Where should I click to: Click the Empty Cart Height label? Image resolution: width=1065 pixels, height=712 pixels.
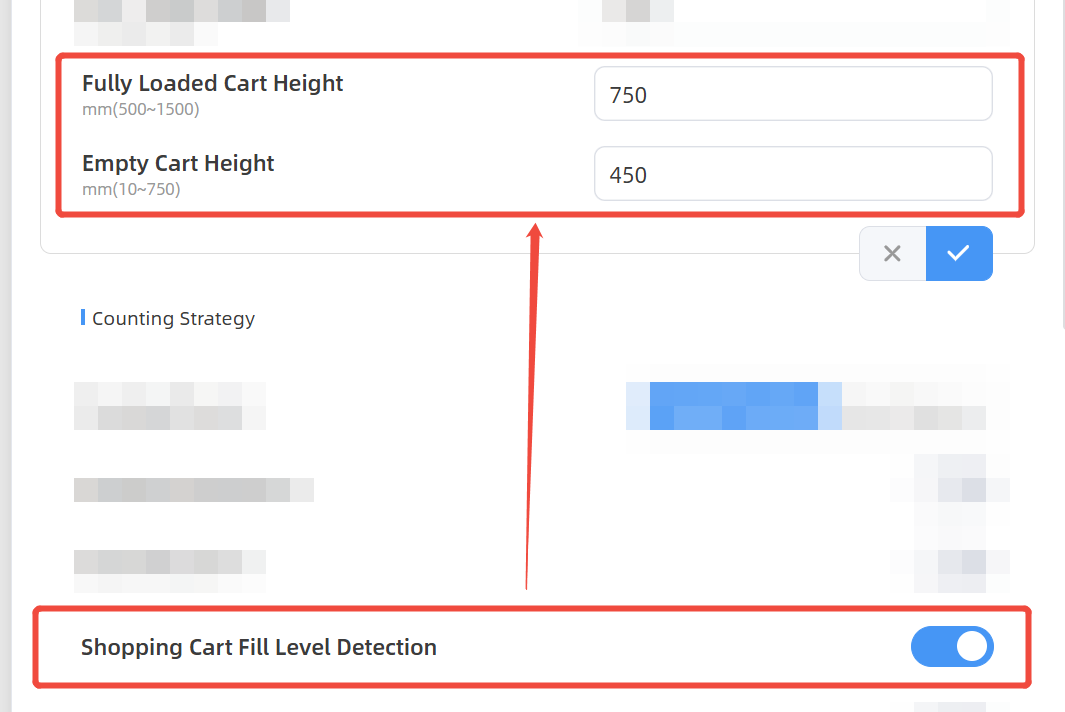[x=178, y=163]
